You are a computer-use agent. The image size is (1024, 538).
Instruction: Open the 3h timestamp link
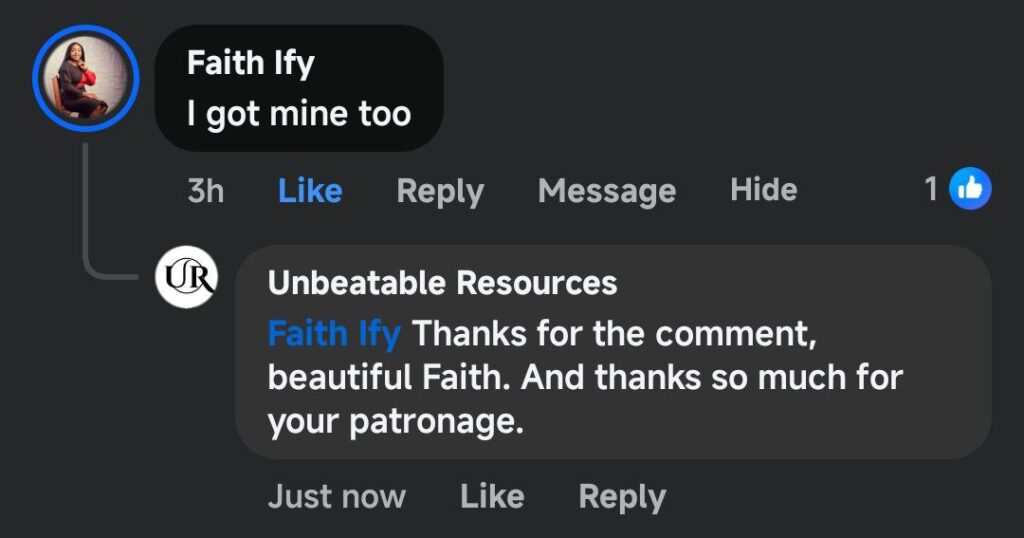[x=206, y=190]
